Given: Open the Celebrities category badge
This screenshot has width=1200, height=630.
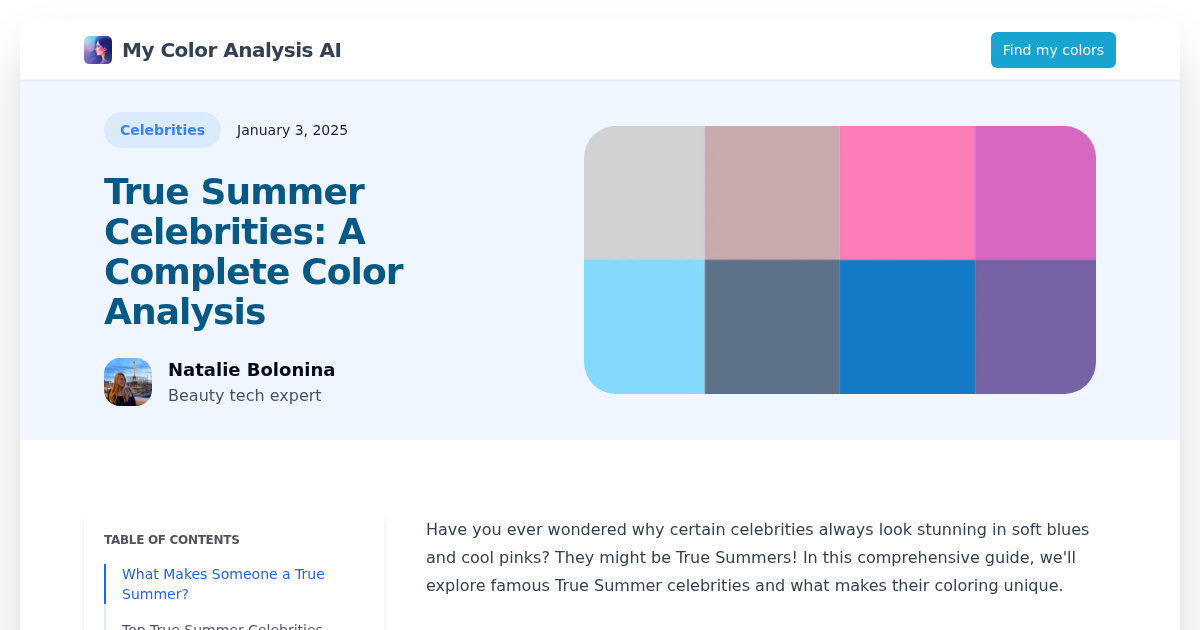Looking at the screenshot, I should coord(162,129).
